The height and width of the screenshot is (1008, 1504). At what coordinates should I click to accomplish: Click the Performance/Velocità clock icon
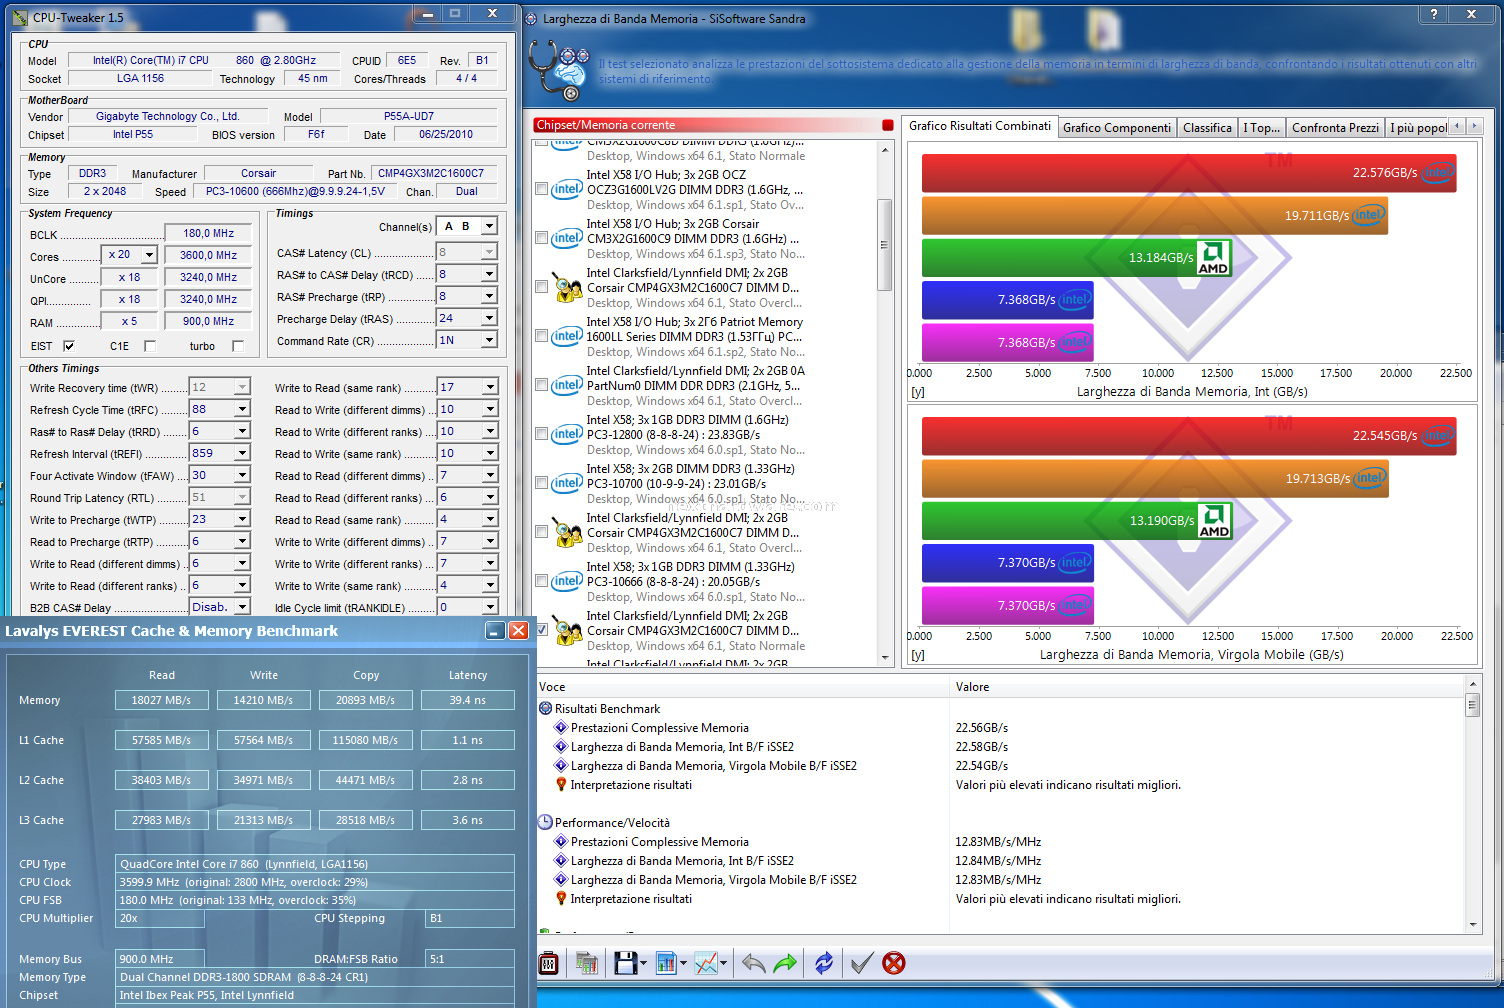click(546, 822)
